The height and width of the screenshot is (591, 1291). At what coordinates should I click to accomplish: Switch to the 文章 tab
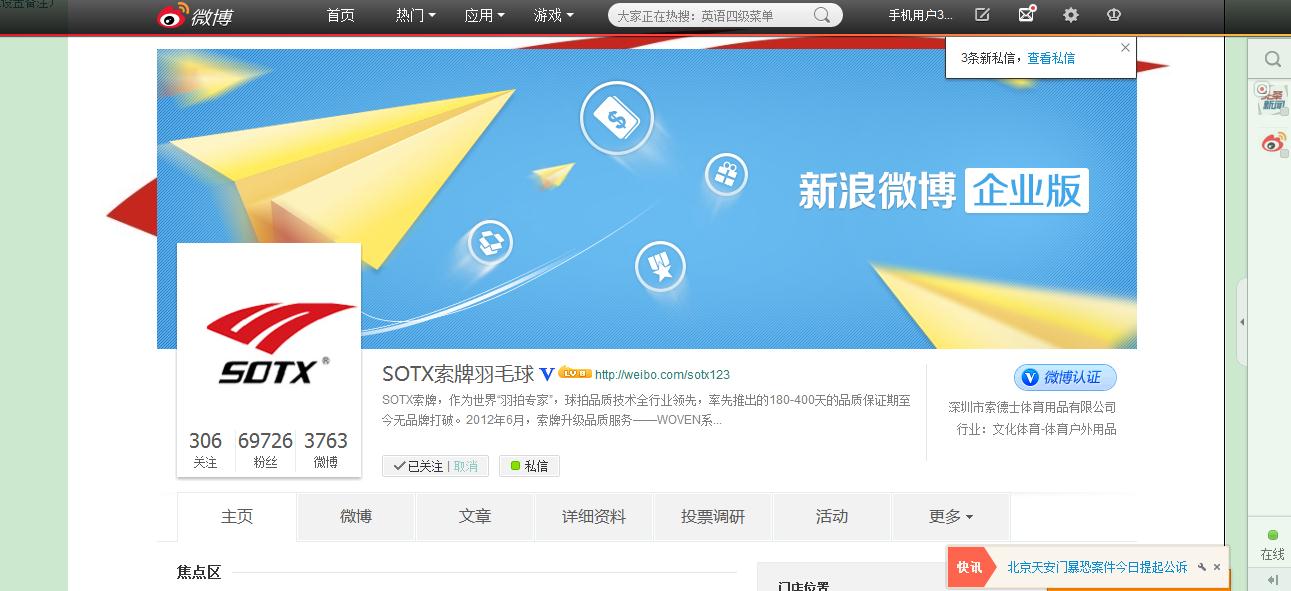[x=475, y=517]
